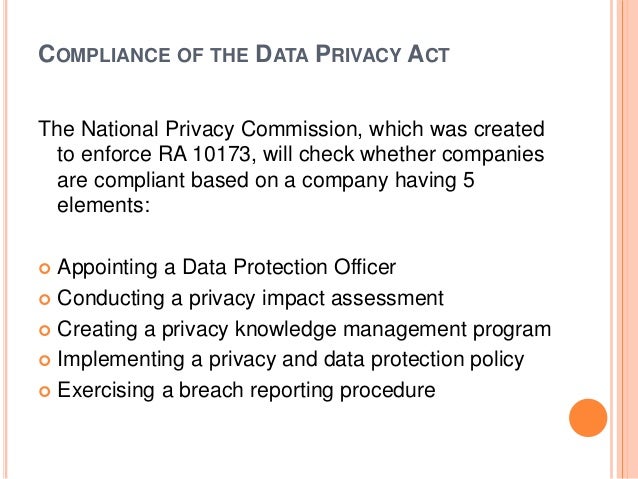Click the bullet before Exercising a breach reporting
Viewport: 638px width, 479px height.
(x=44, y=392)
